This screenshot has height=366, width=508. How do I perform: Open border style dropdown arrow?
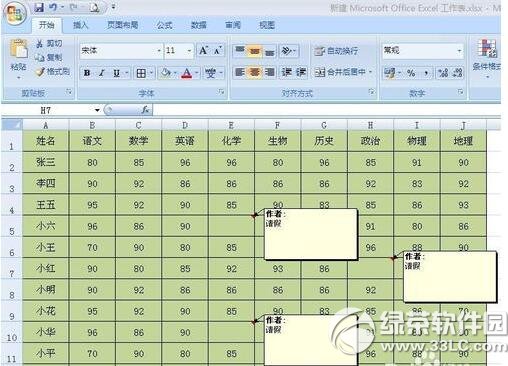[x=151, y=73]
